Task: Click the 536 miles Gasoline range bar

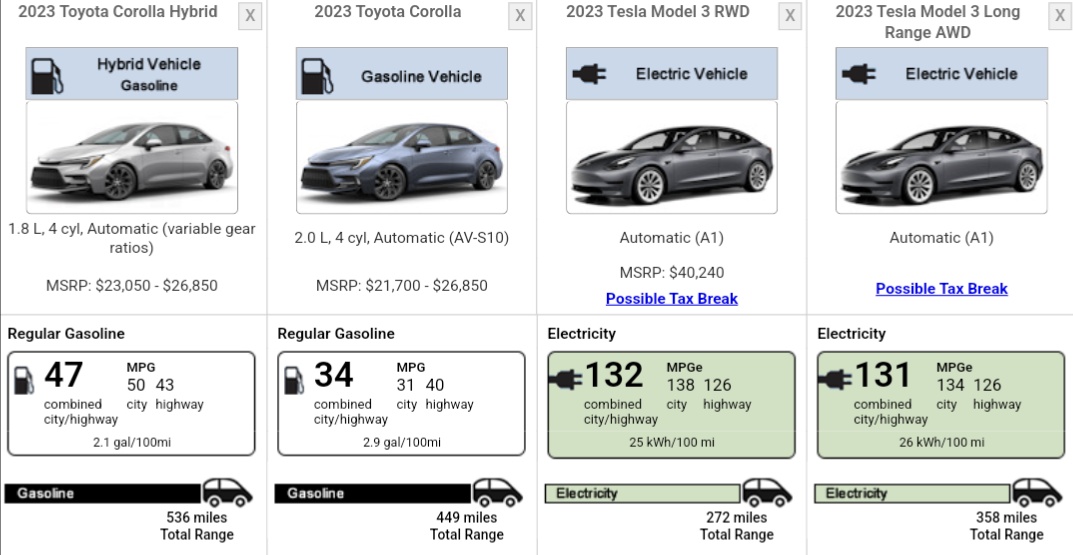Action: pyautogui.click(x=104, y=493)
